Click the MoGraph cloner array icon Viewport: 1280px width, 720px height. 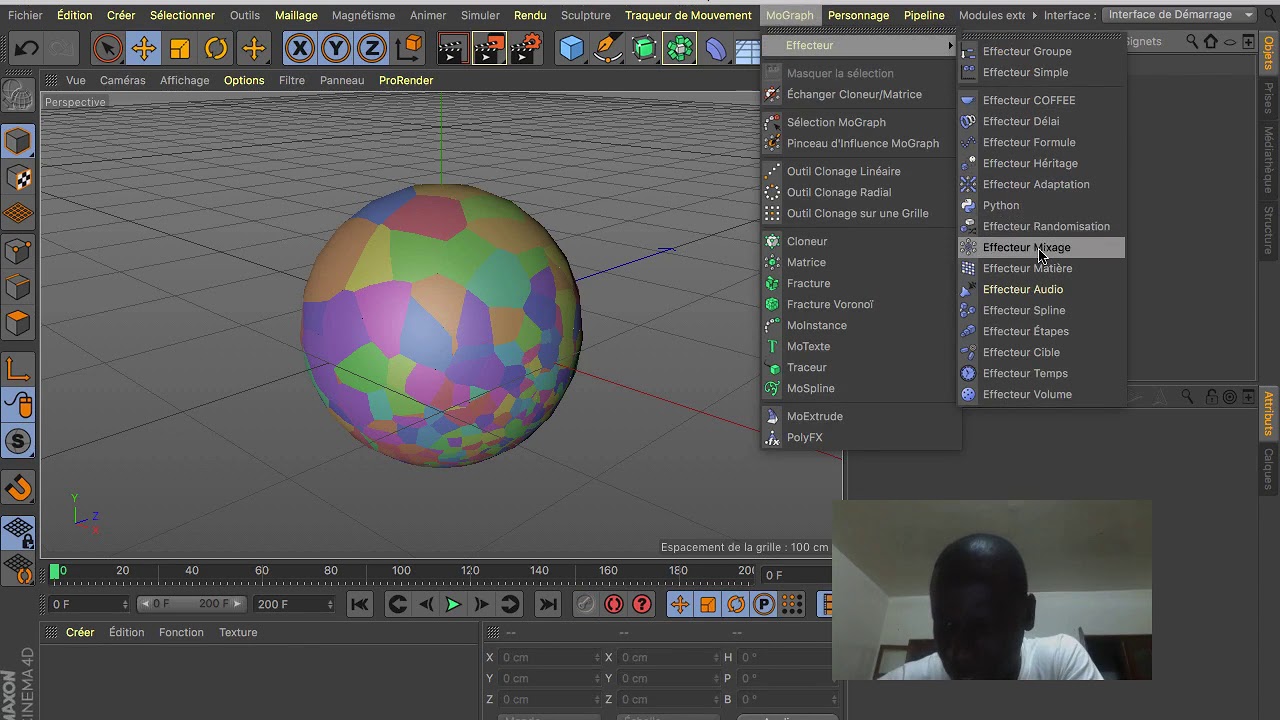[679, 48]
